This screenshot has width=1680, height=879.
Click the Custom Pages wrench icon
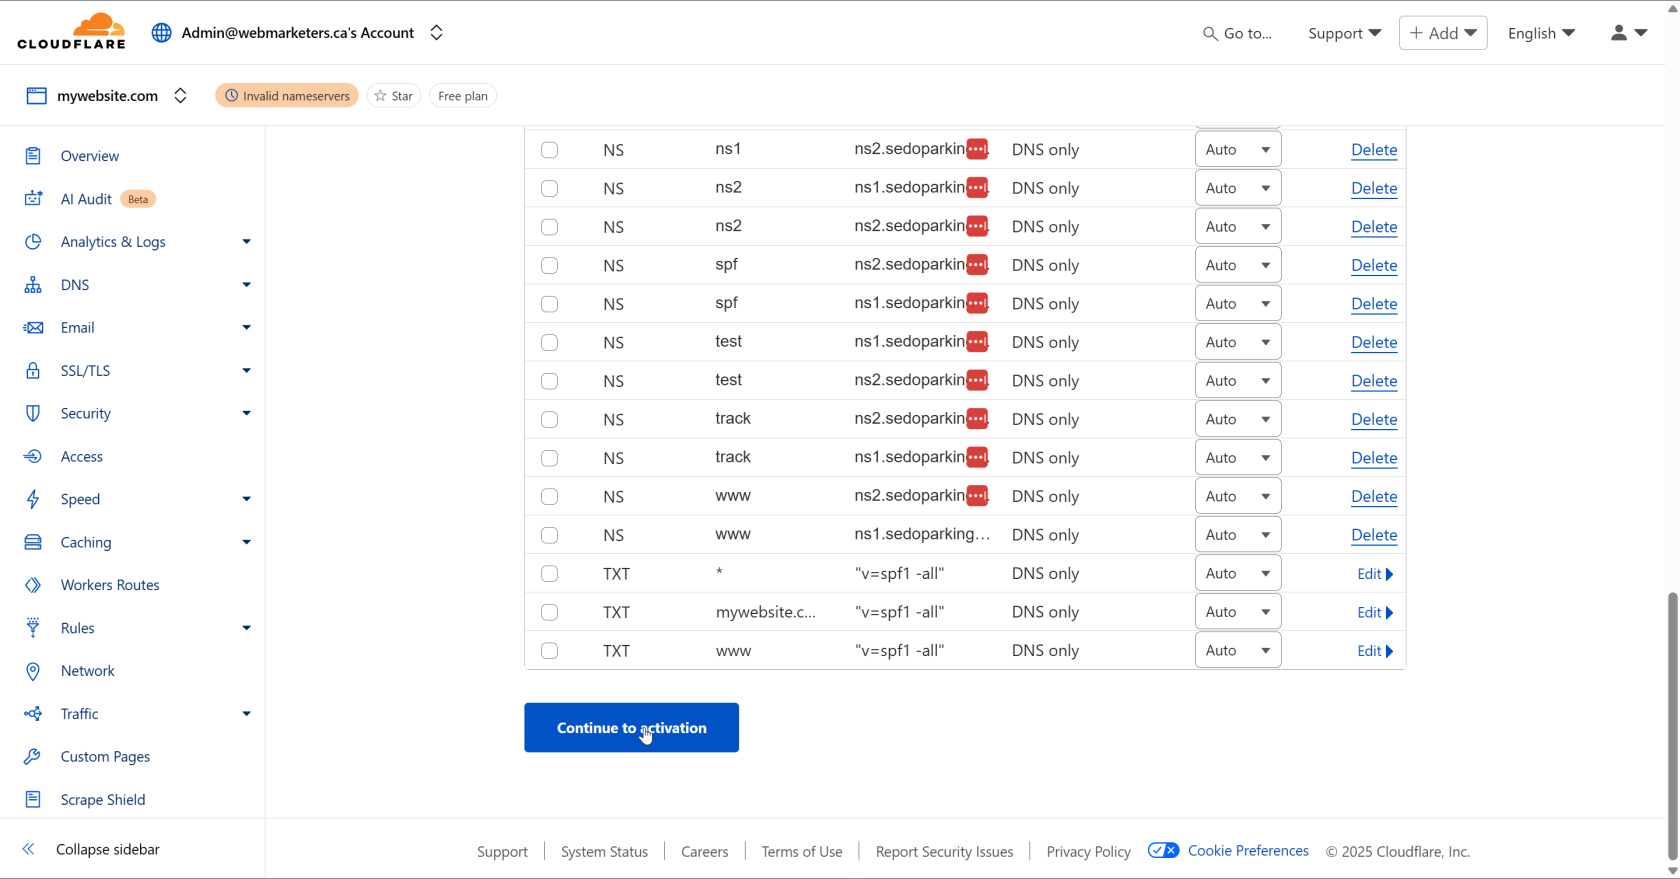[33, 757]
